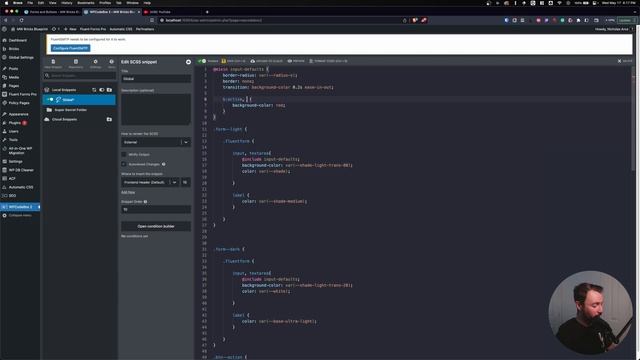
Task: Click the Configure FluentSMTP button
Action: point(70,48)
